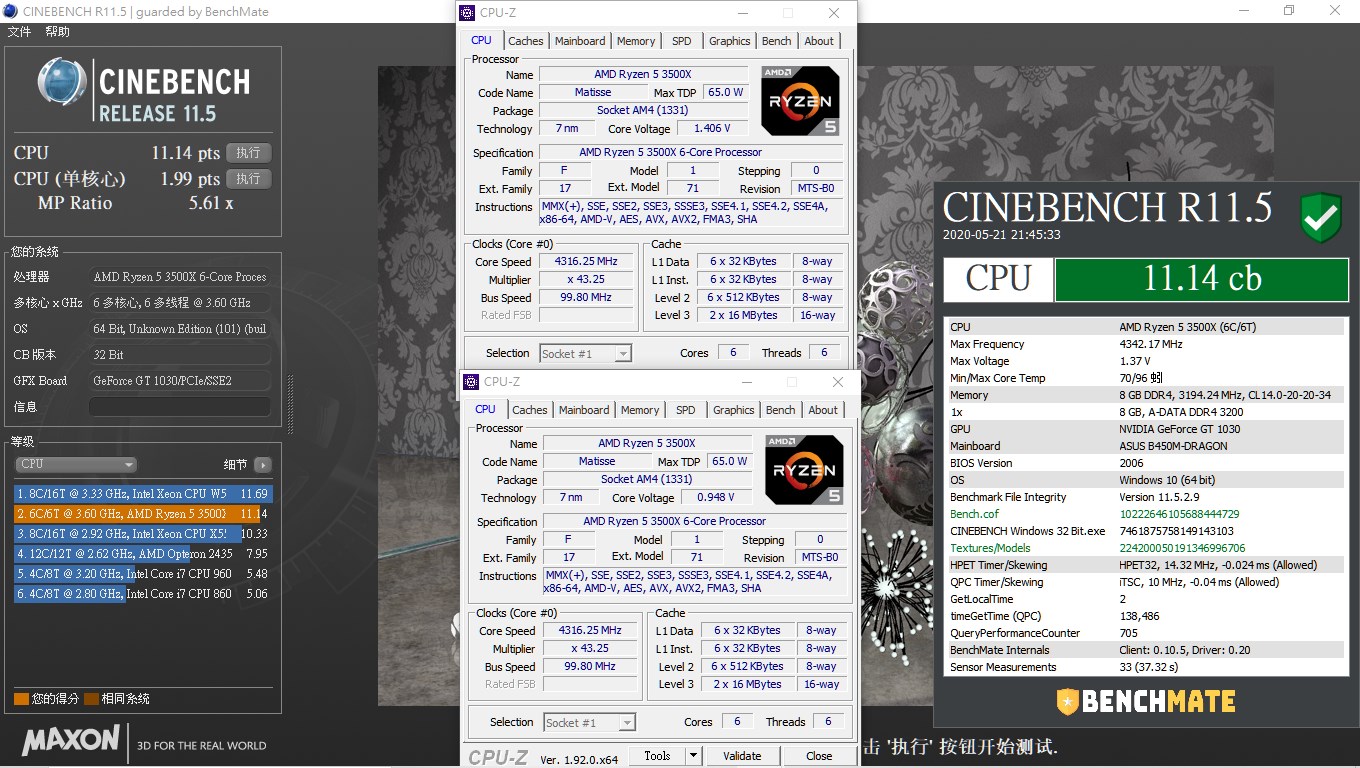
Task: Click the green shield checkmark in BenchMate
Action: pyautogui.click(x=1320, y=218)
